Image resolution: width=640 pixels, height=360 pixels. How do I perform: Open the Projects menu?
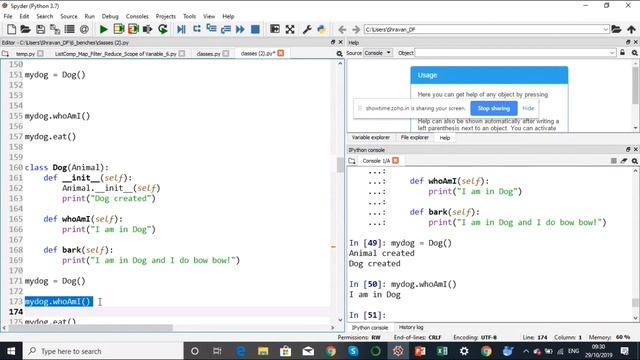tap(165, 16)
